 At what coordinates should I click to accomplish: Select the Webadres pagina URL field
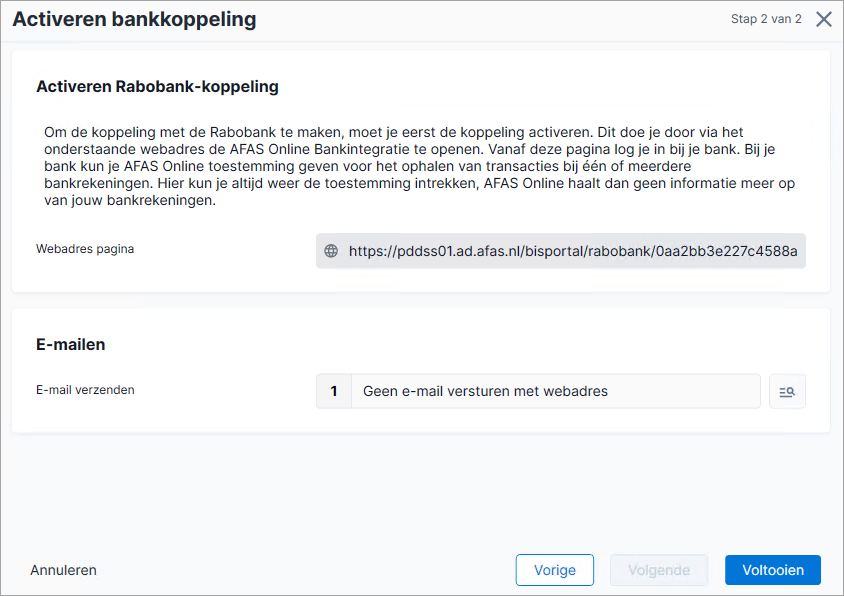point(560,251)
